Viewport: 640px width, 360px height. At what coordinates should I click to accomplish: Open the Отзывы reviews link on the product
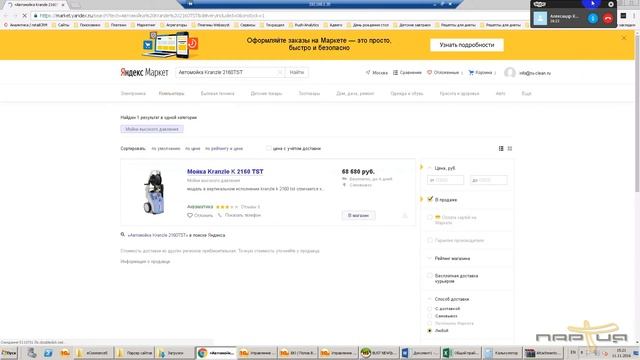pyautogui.click(x=250, y=207)
